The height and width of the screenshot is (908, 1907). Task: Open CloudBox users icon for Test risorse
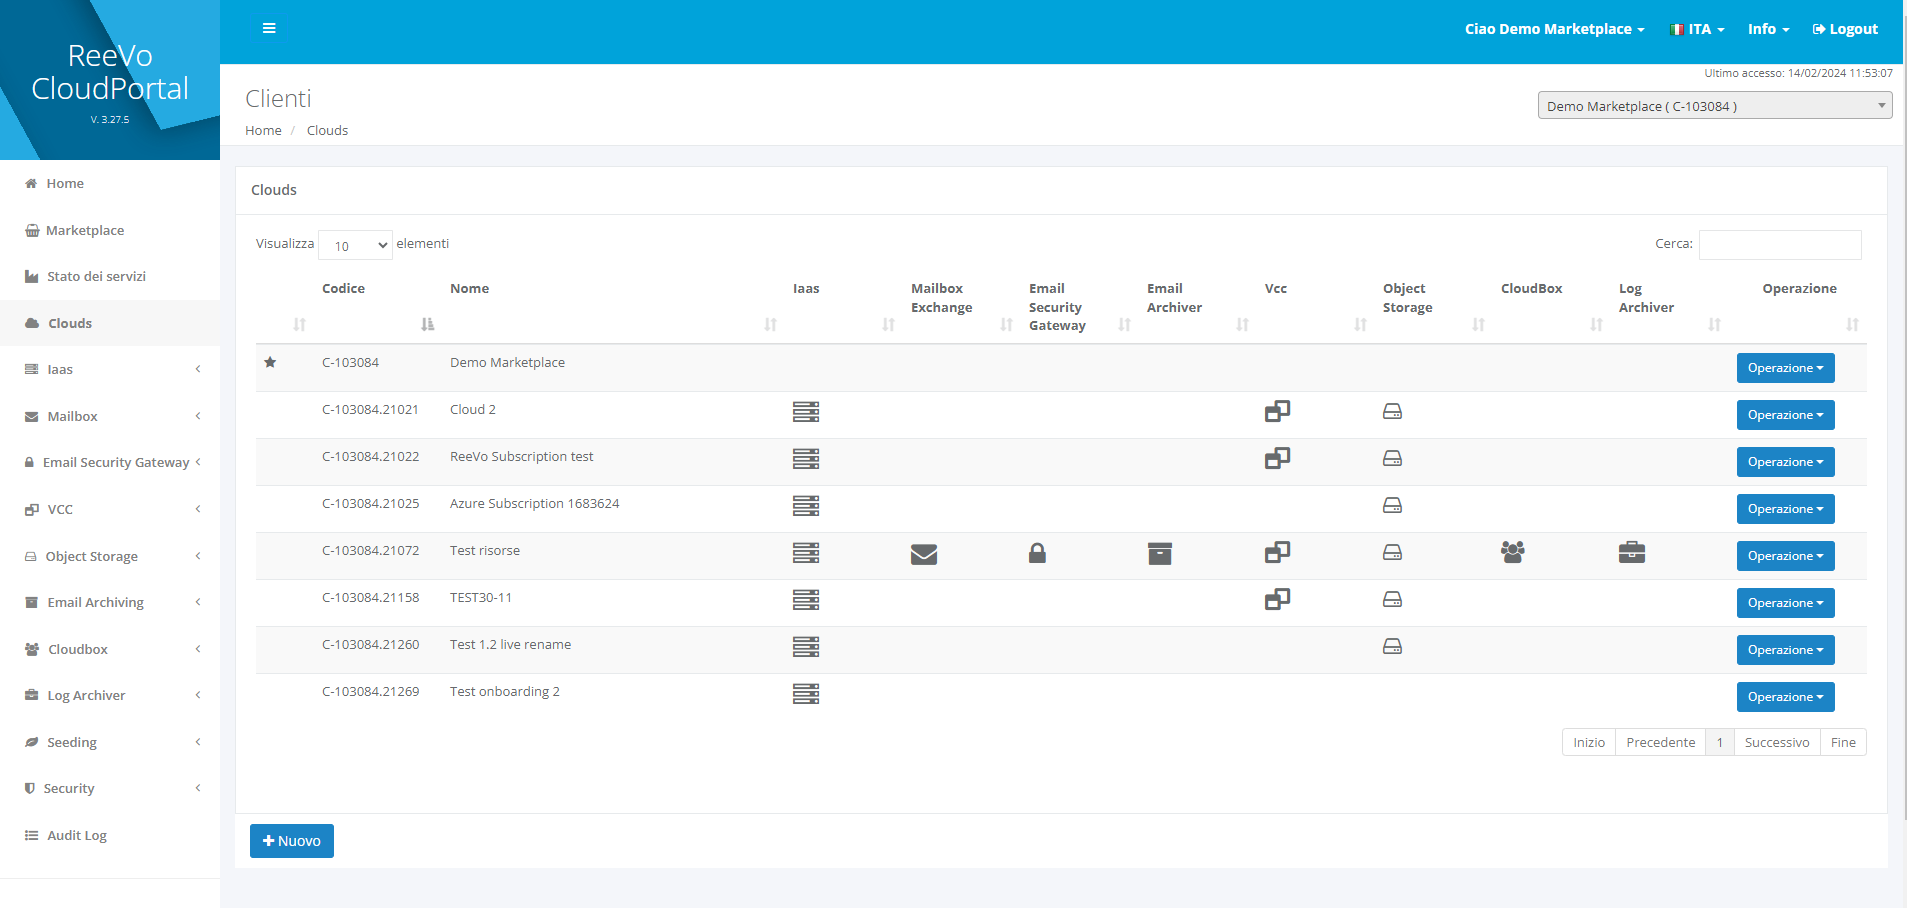[1513, 552]
